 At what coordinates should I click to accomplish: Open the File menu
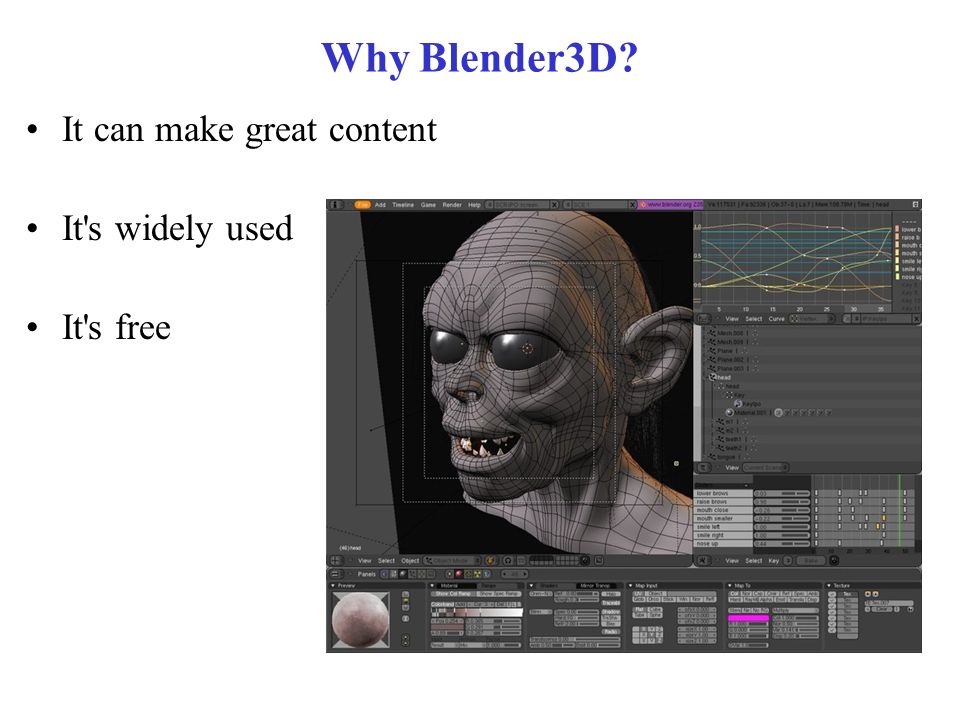click(363, 204)
